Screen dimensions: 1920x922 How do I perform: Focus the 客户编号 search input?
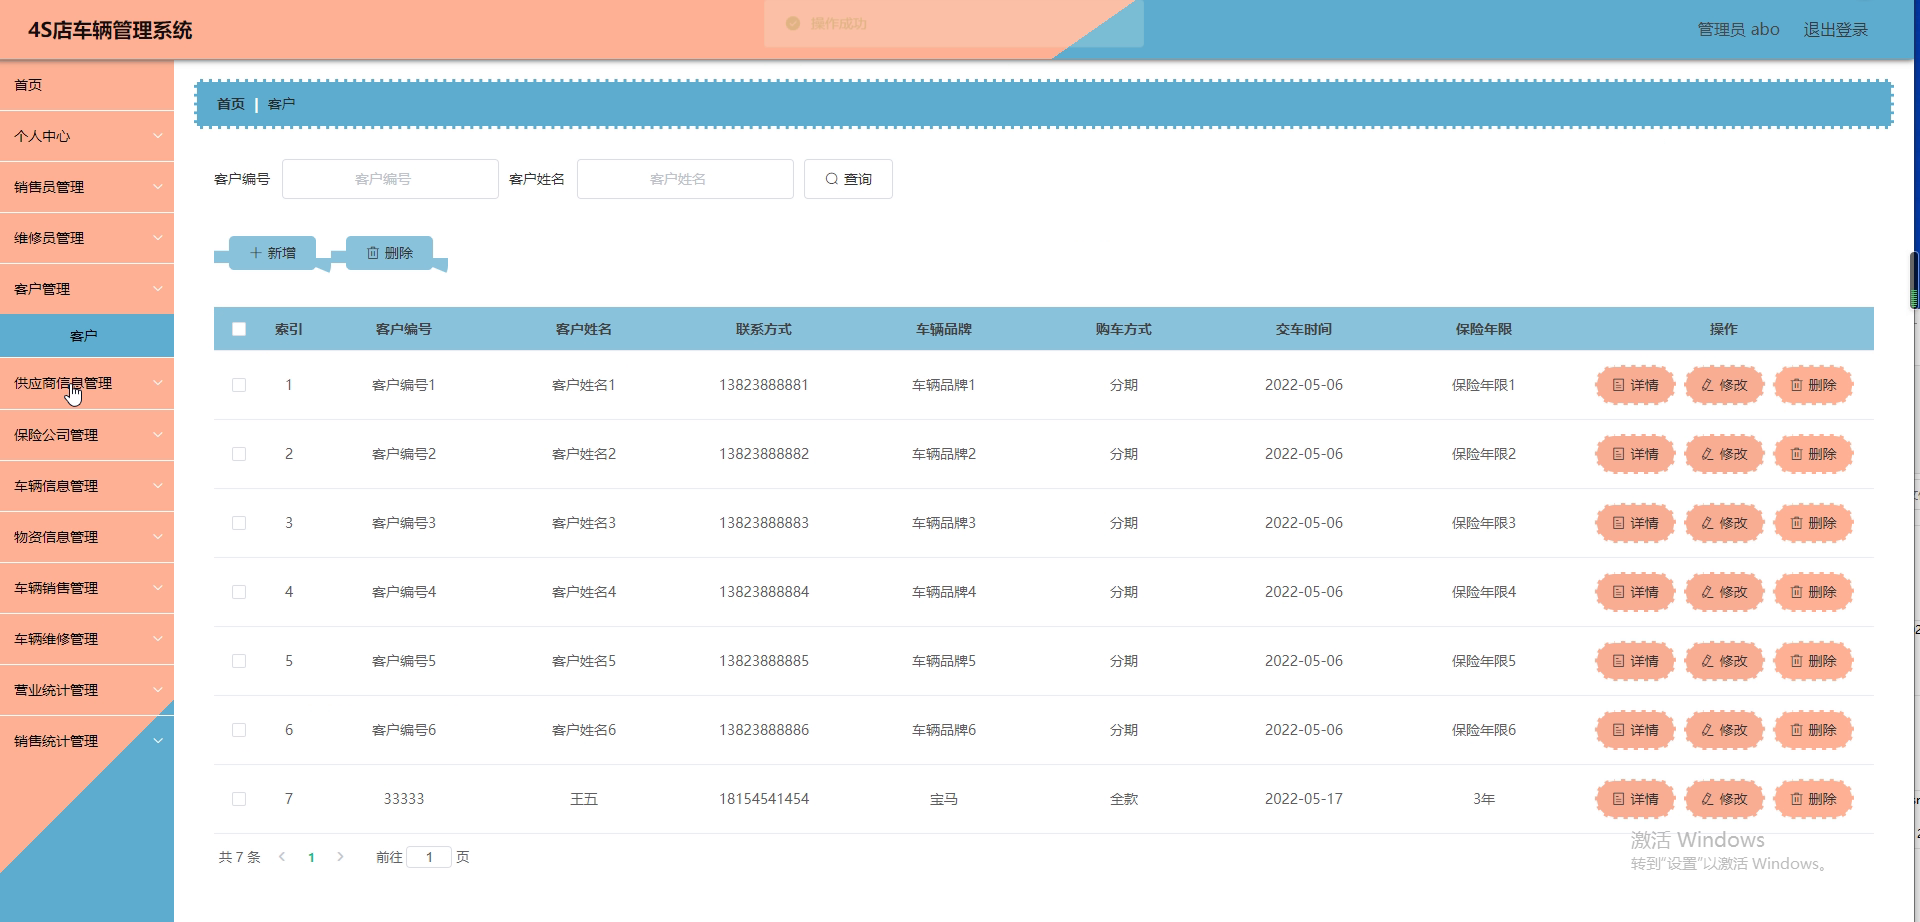(390, 179)
